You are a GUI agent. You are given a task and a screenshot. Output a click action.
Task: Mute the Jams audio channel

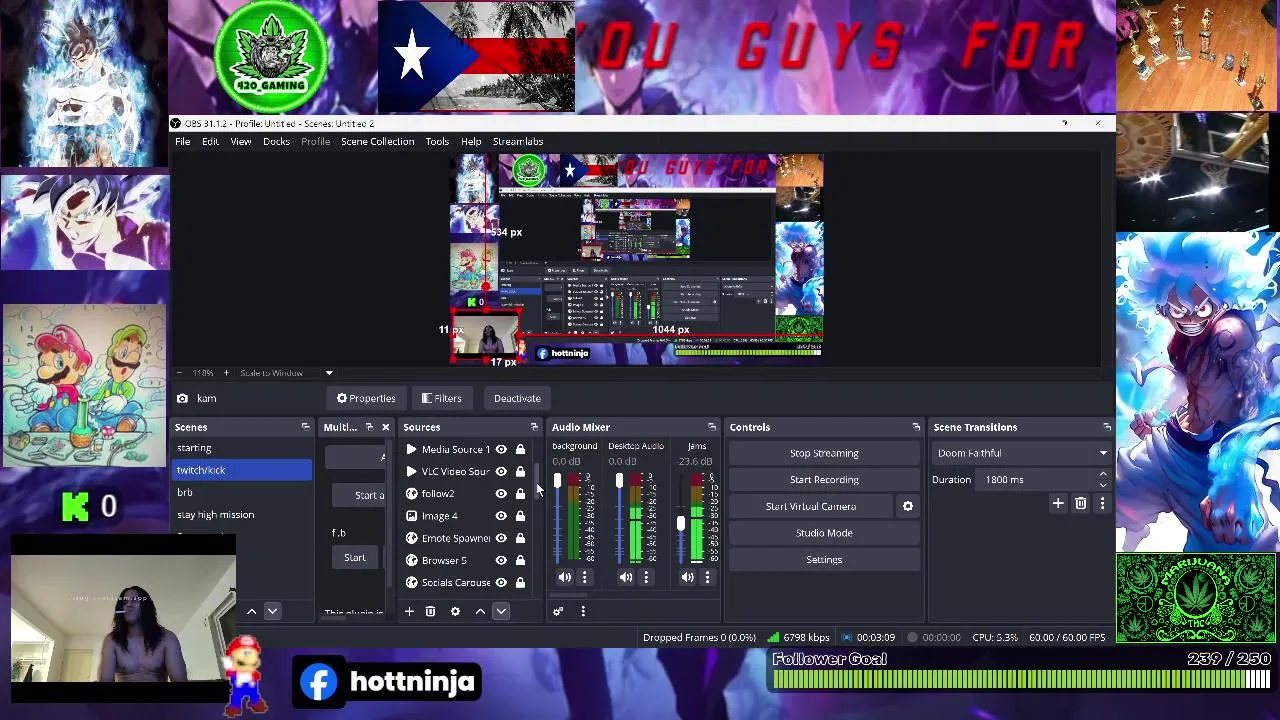688,577
